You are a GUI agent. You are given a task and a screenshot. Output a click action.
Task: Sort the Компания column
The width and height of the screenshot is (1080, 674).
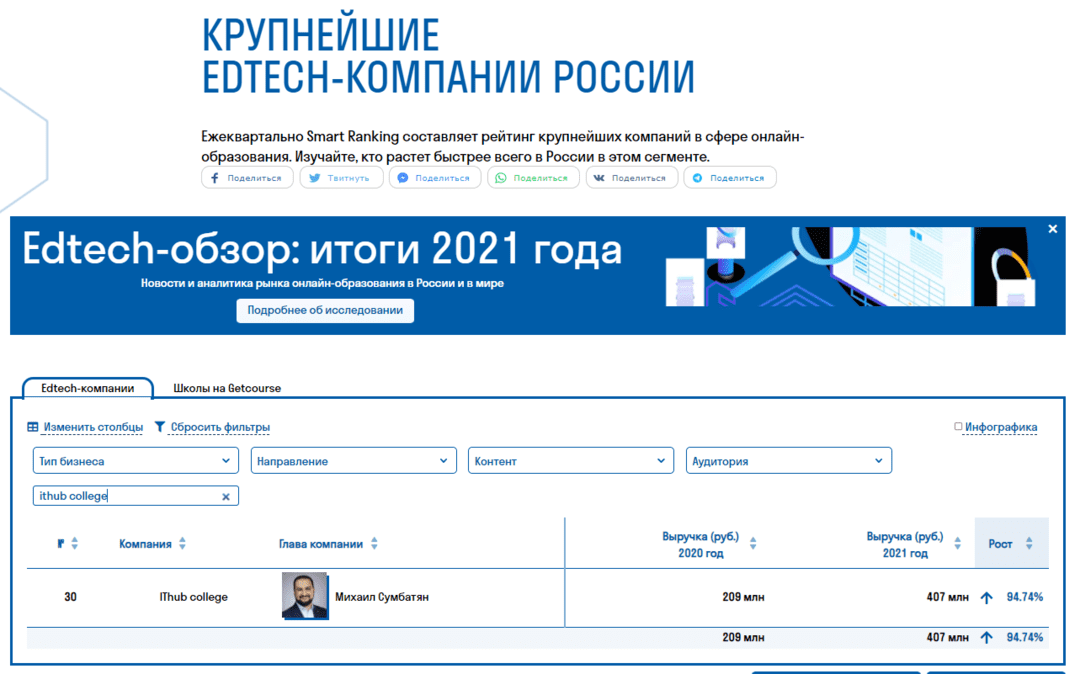pos(183,543)
